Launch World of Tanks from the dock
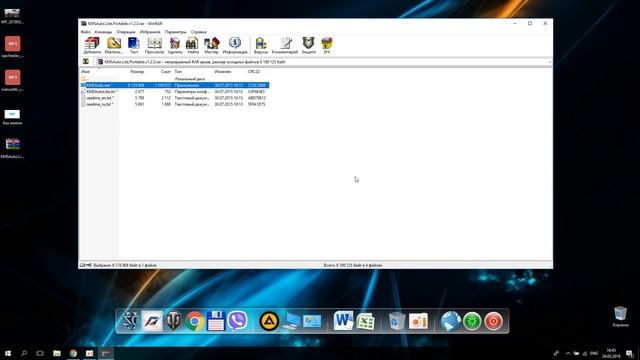Screen dimensions: 640x360 pyautogui.click(x=173, y=321)
